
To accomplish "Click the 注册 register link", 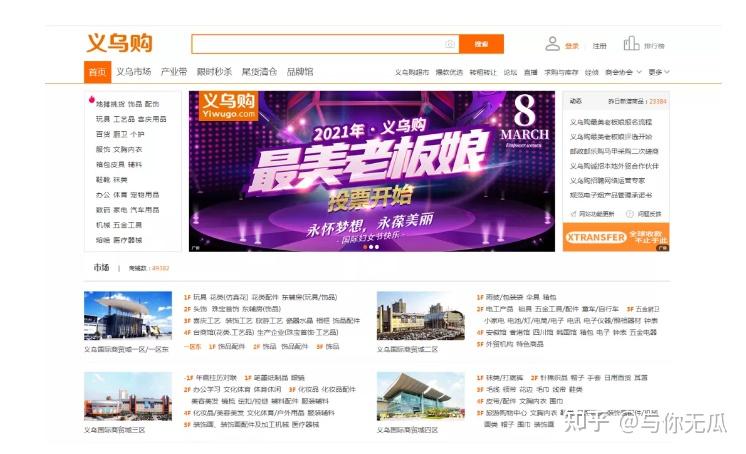I will tap(599, 46).
